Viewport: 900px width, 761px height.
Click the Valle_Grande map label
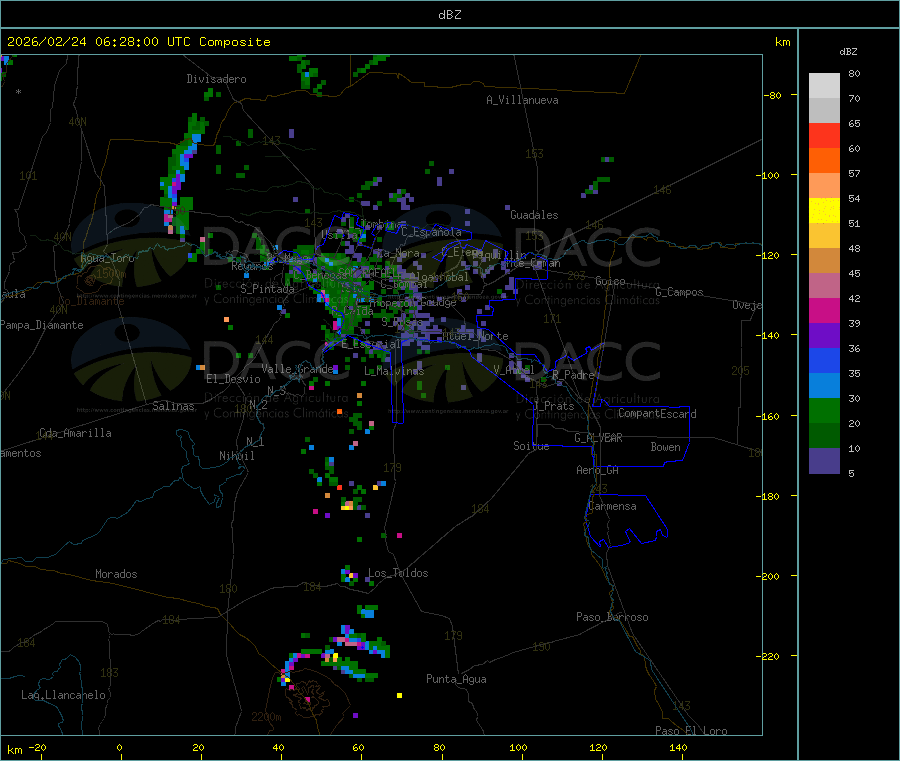[297, 369]
